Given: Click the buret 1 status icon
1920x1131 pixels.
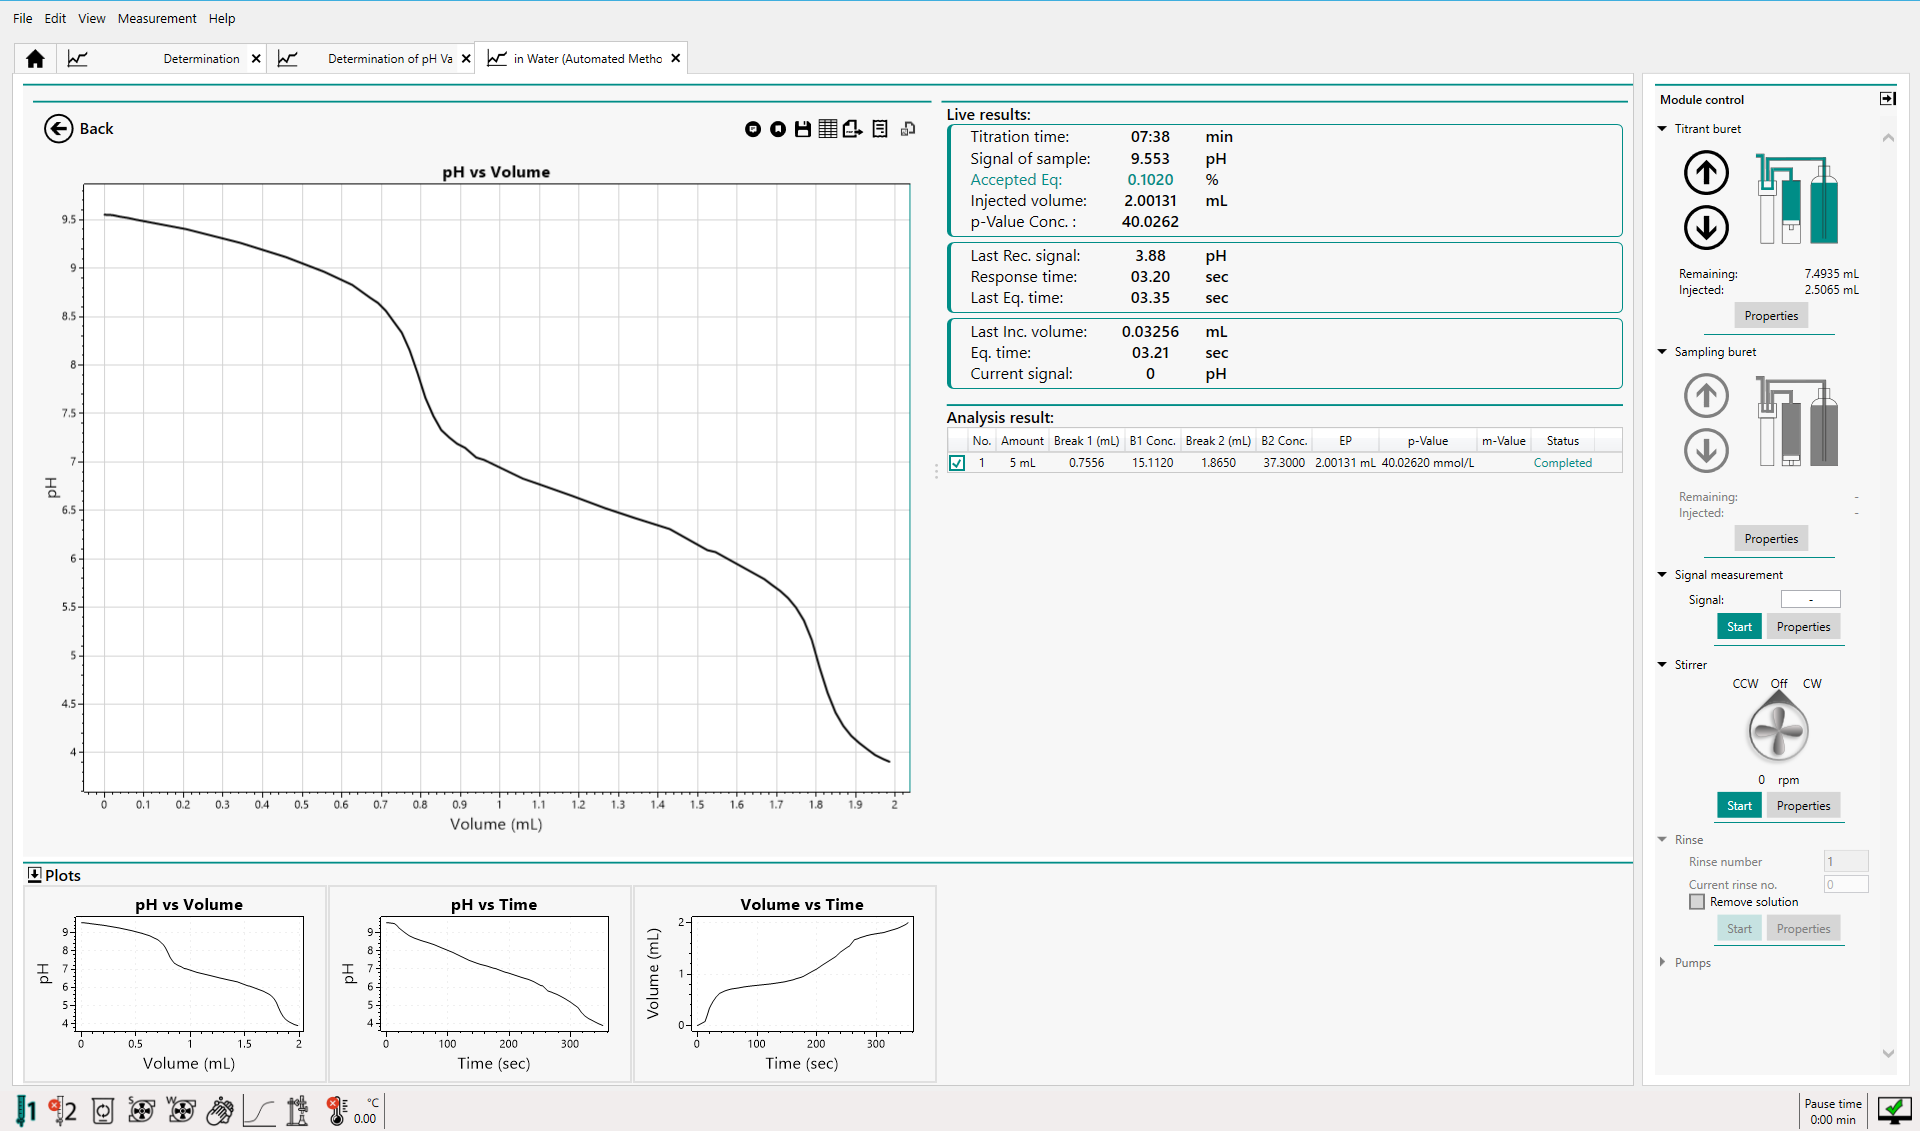Looking at the screenshot, I should click(x=25, y=1110).
